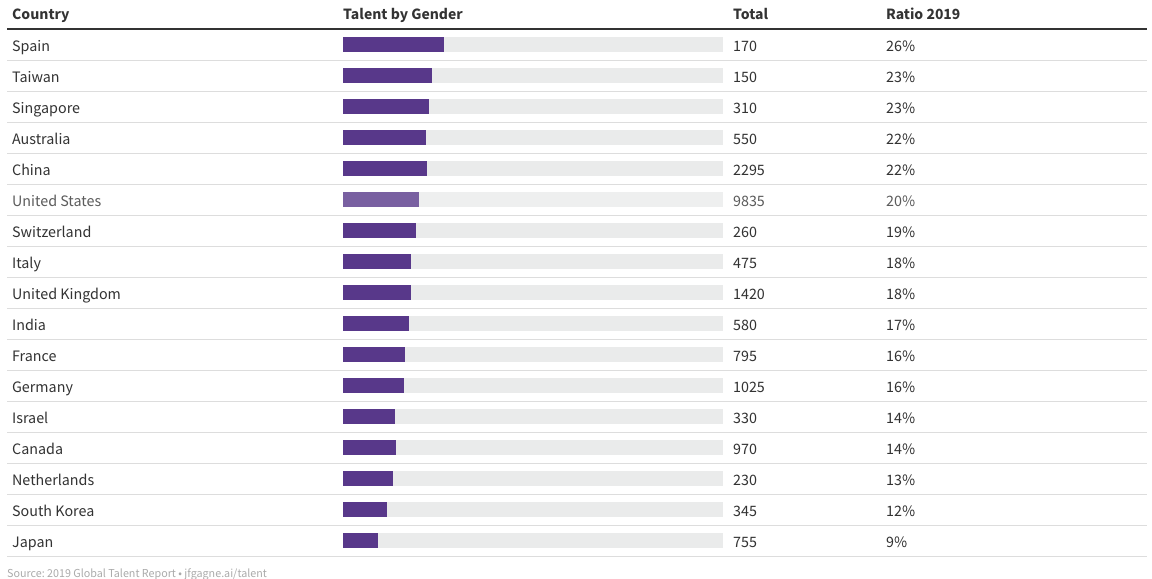Screen dimensions: 1152x579
Task: Click the Country column header
Action: [41, 14]
